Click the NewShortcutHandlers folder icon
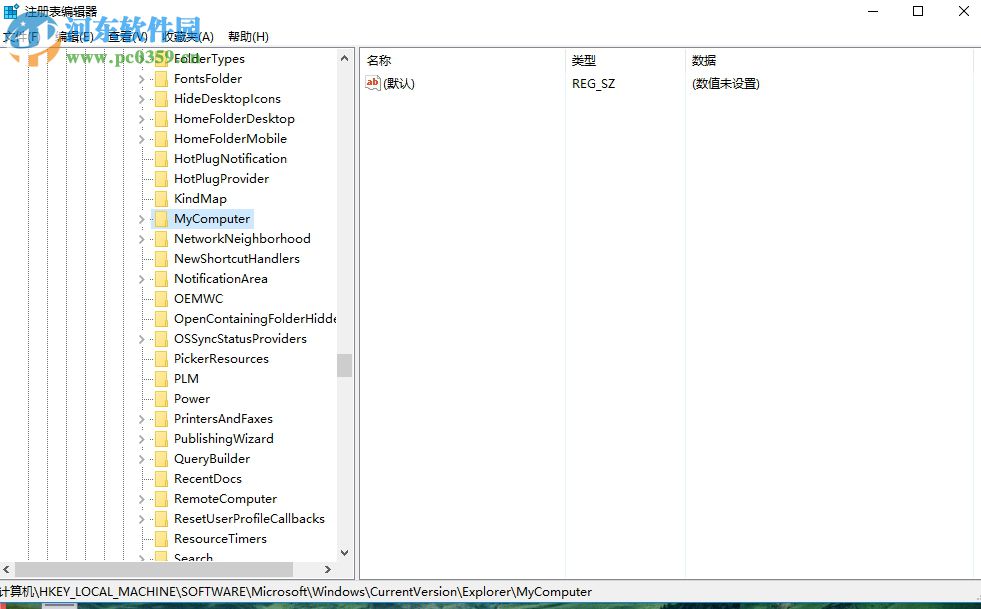 click(x=161, y=259)
